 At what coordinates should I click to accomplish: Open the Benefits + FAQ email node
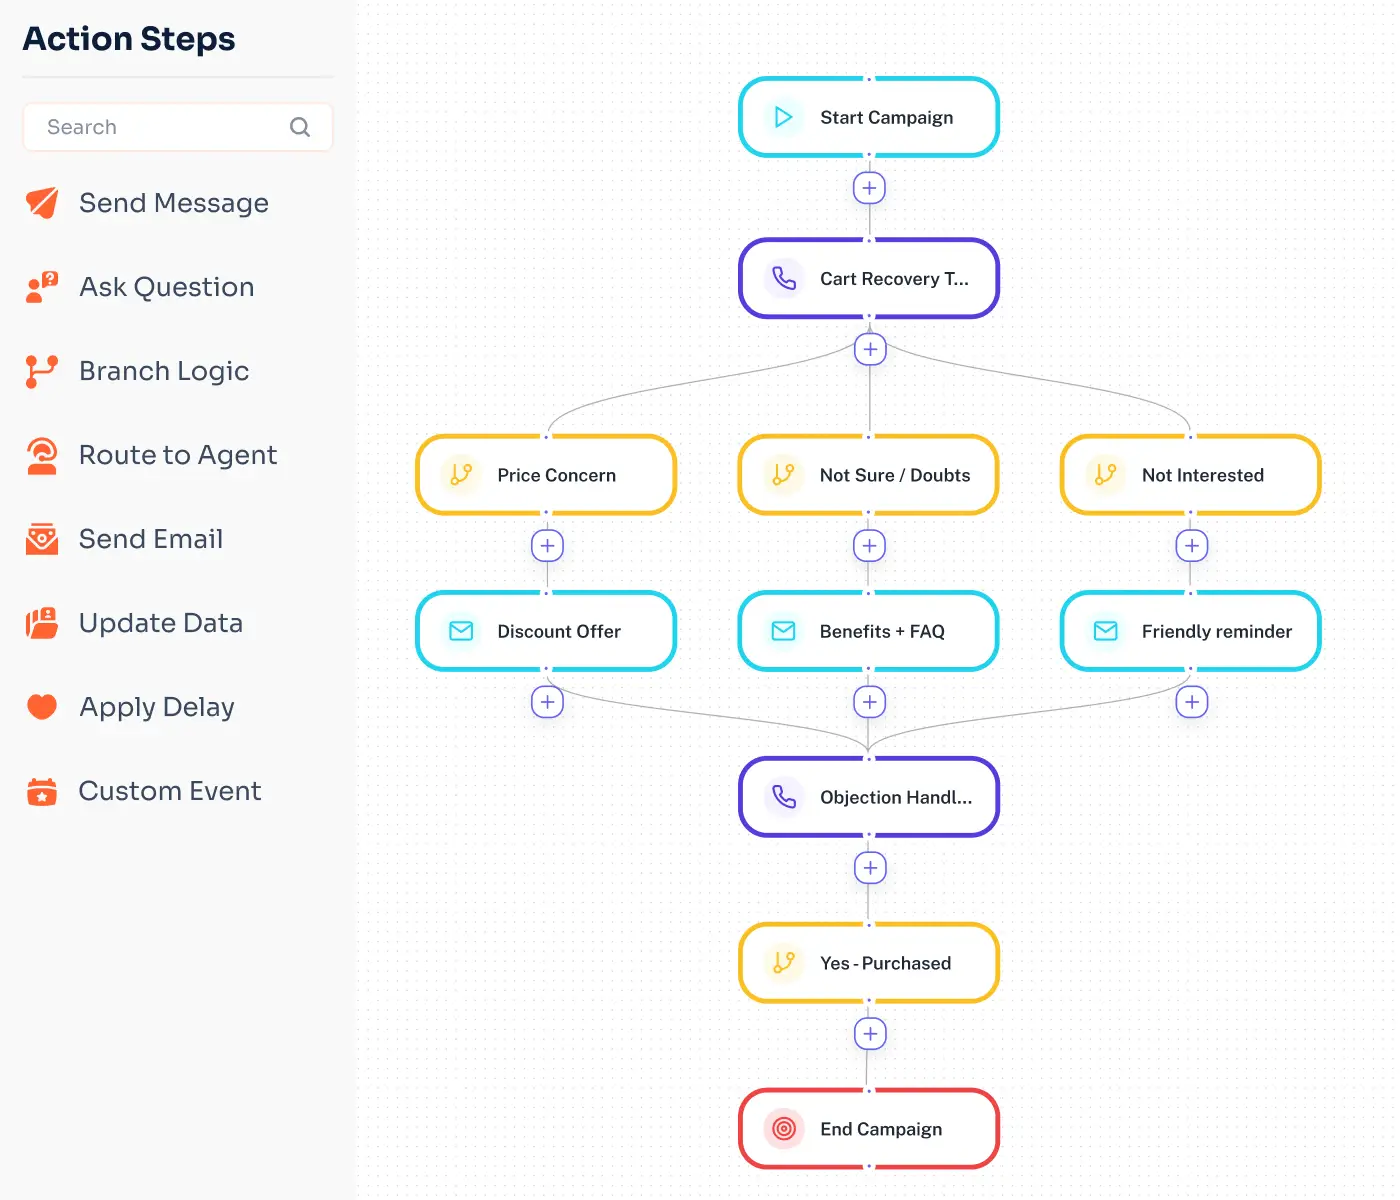[x=868, y=631]
